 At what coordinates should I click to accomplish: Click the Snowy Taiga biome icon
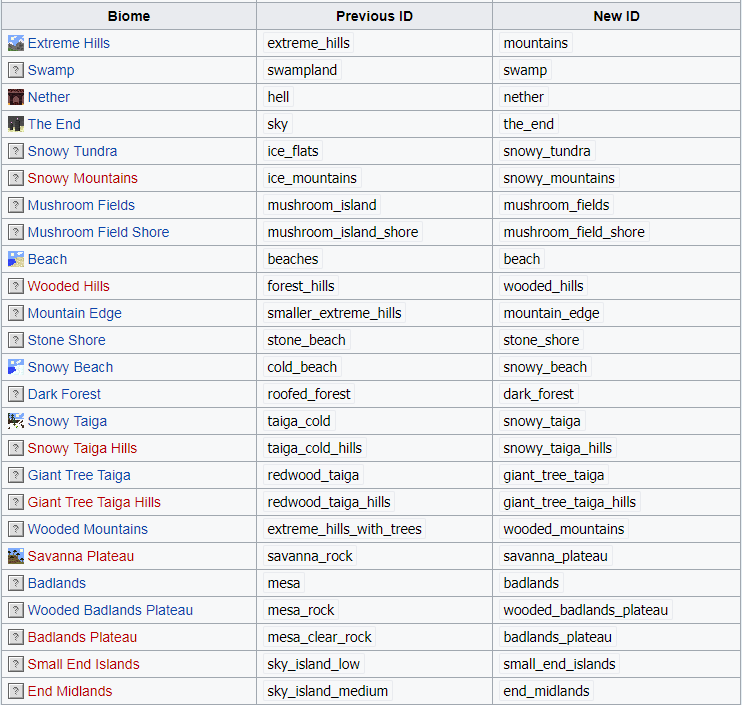(x=16, y=421)
